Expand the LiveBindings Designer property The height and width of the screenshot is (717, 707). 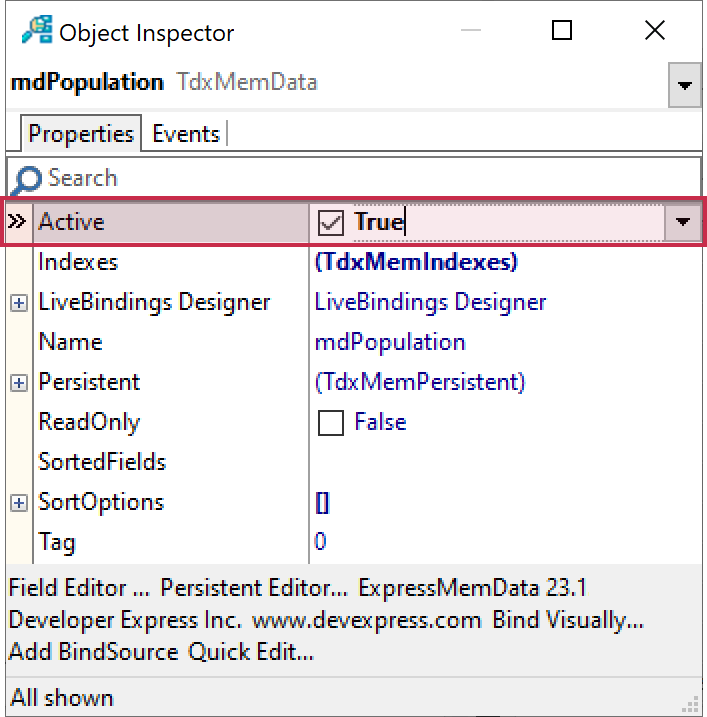19,303
